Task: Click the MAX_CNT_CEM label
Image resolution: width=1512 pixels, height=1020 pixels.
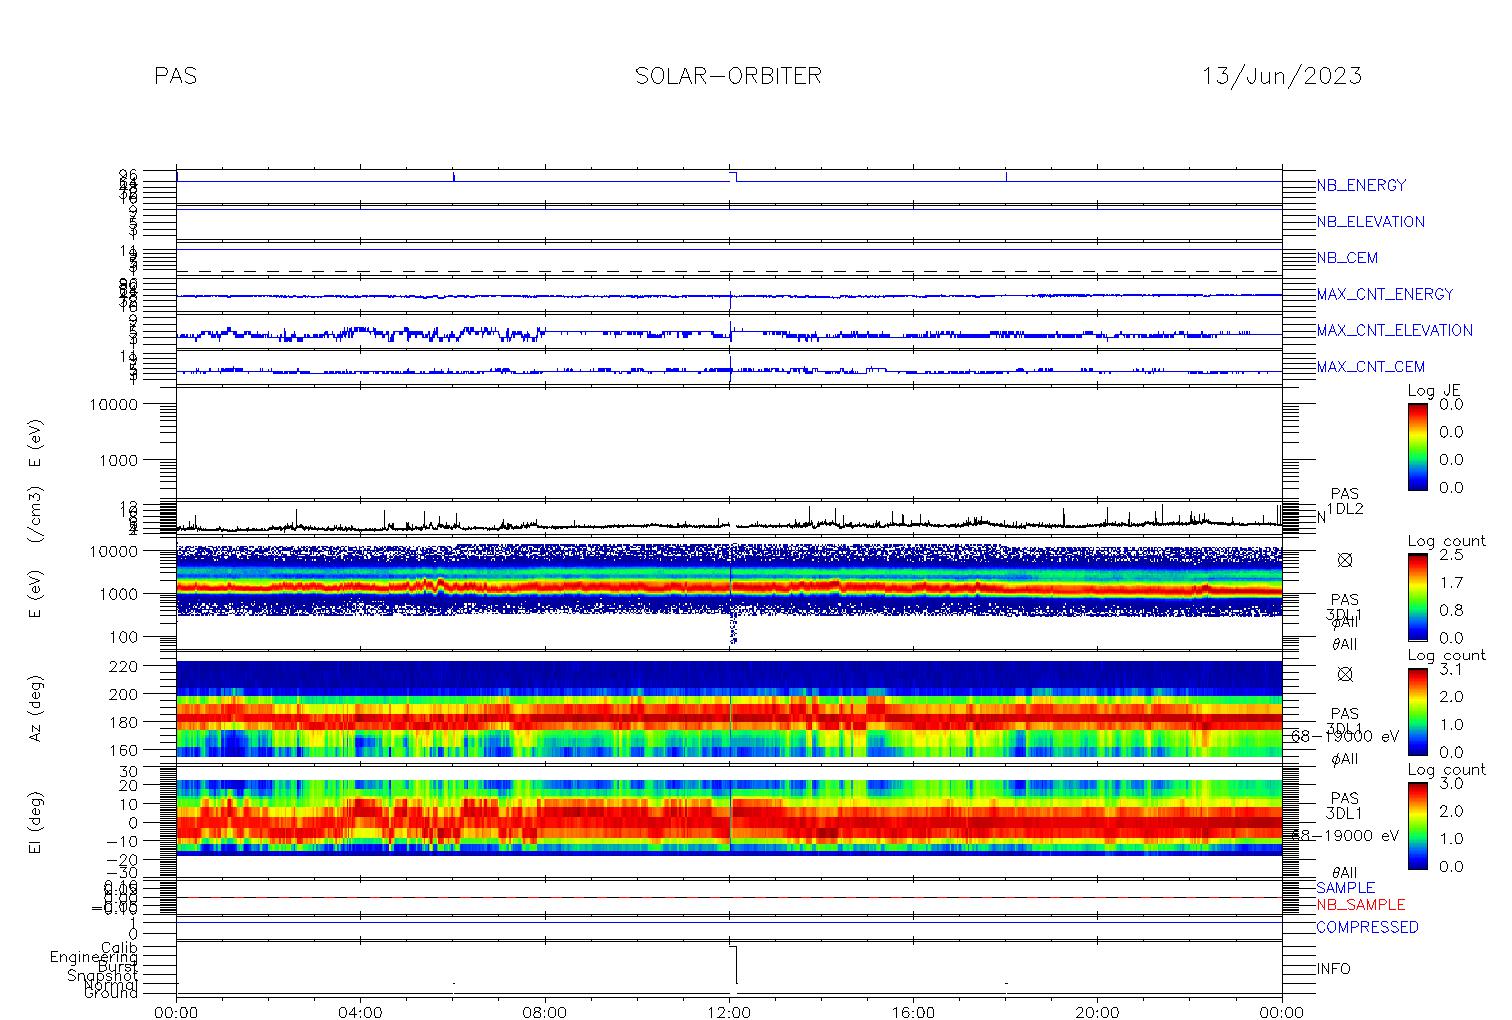Action: tap(1371, 367)
